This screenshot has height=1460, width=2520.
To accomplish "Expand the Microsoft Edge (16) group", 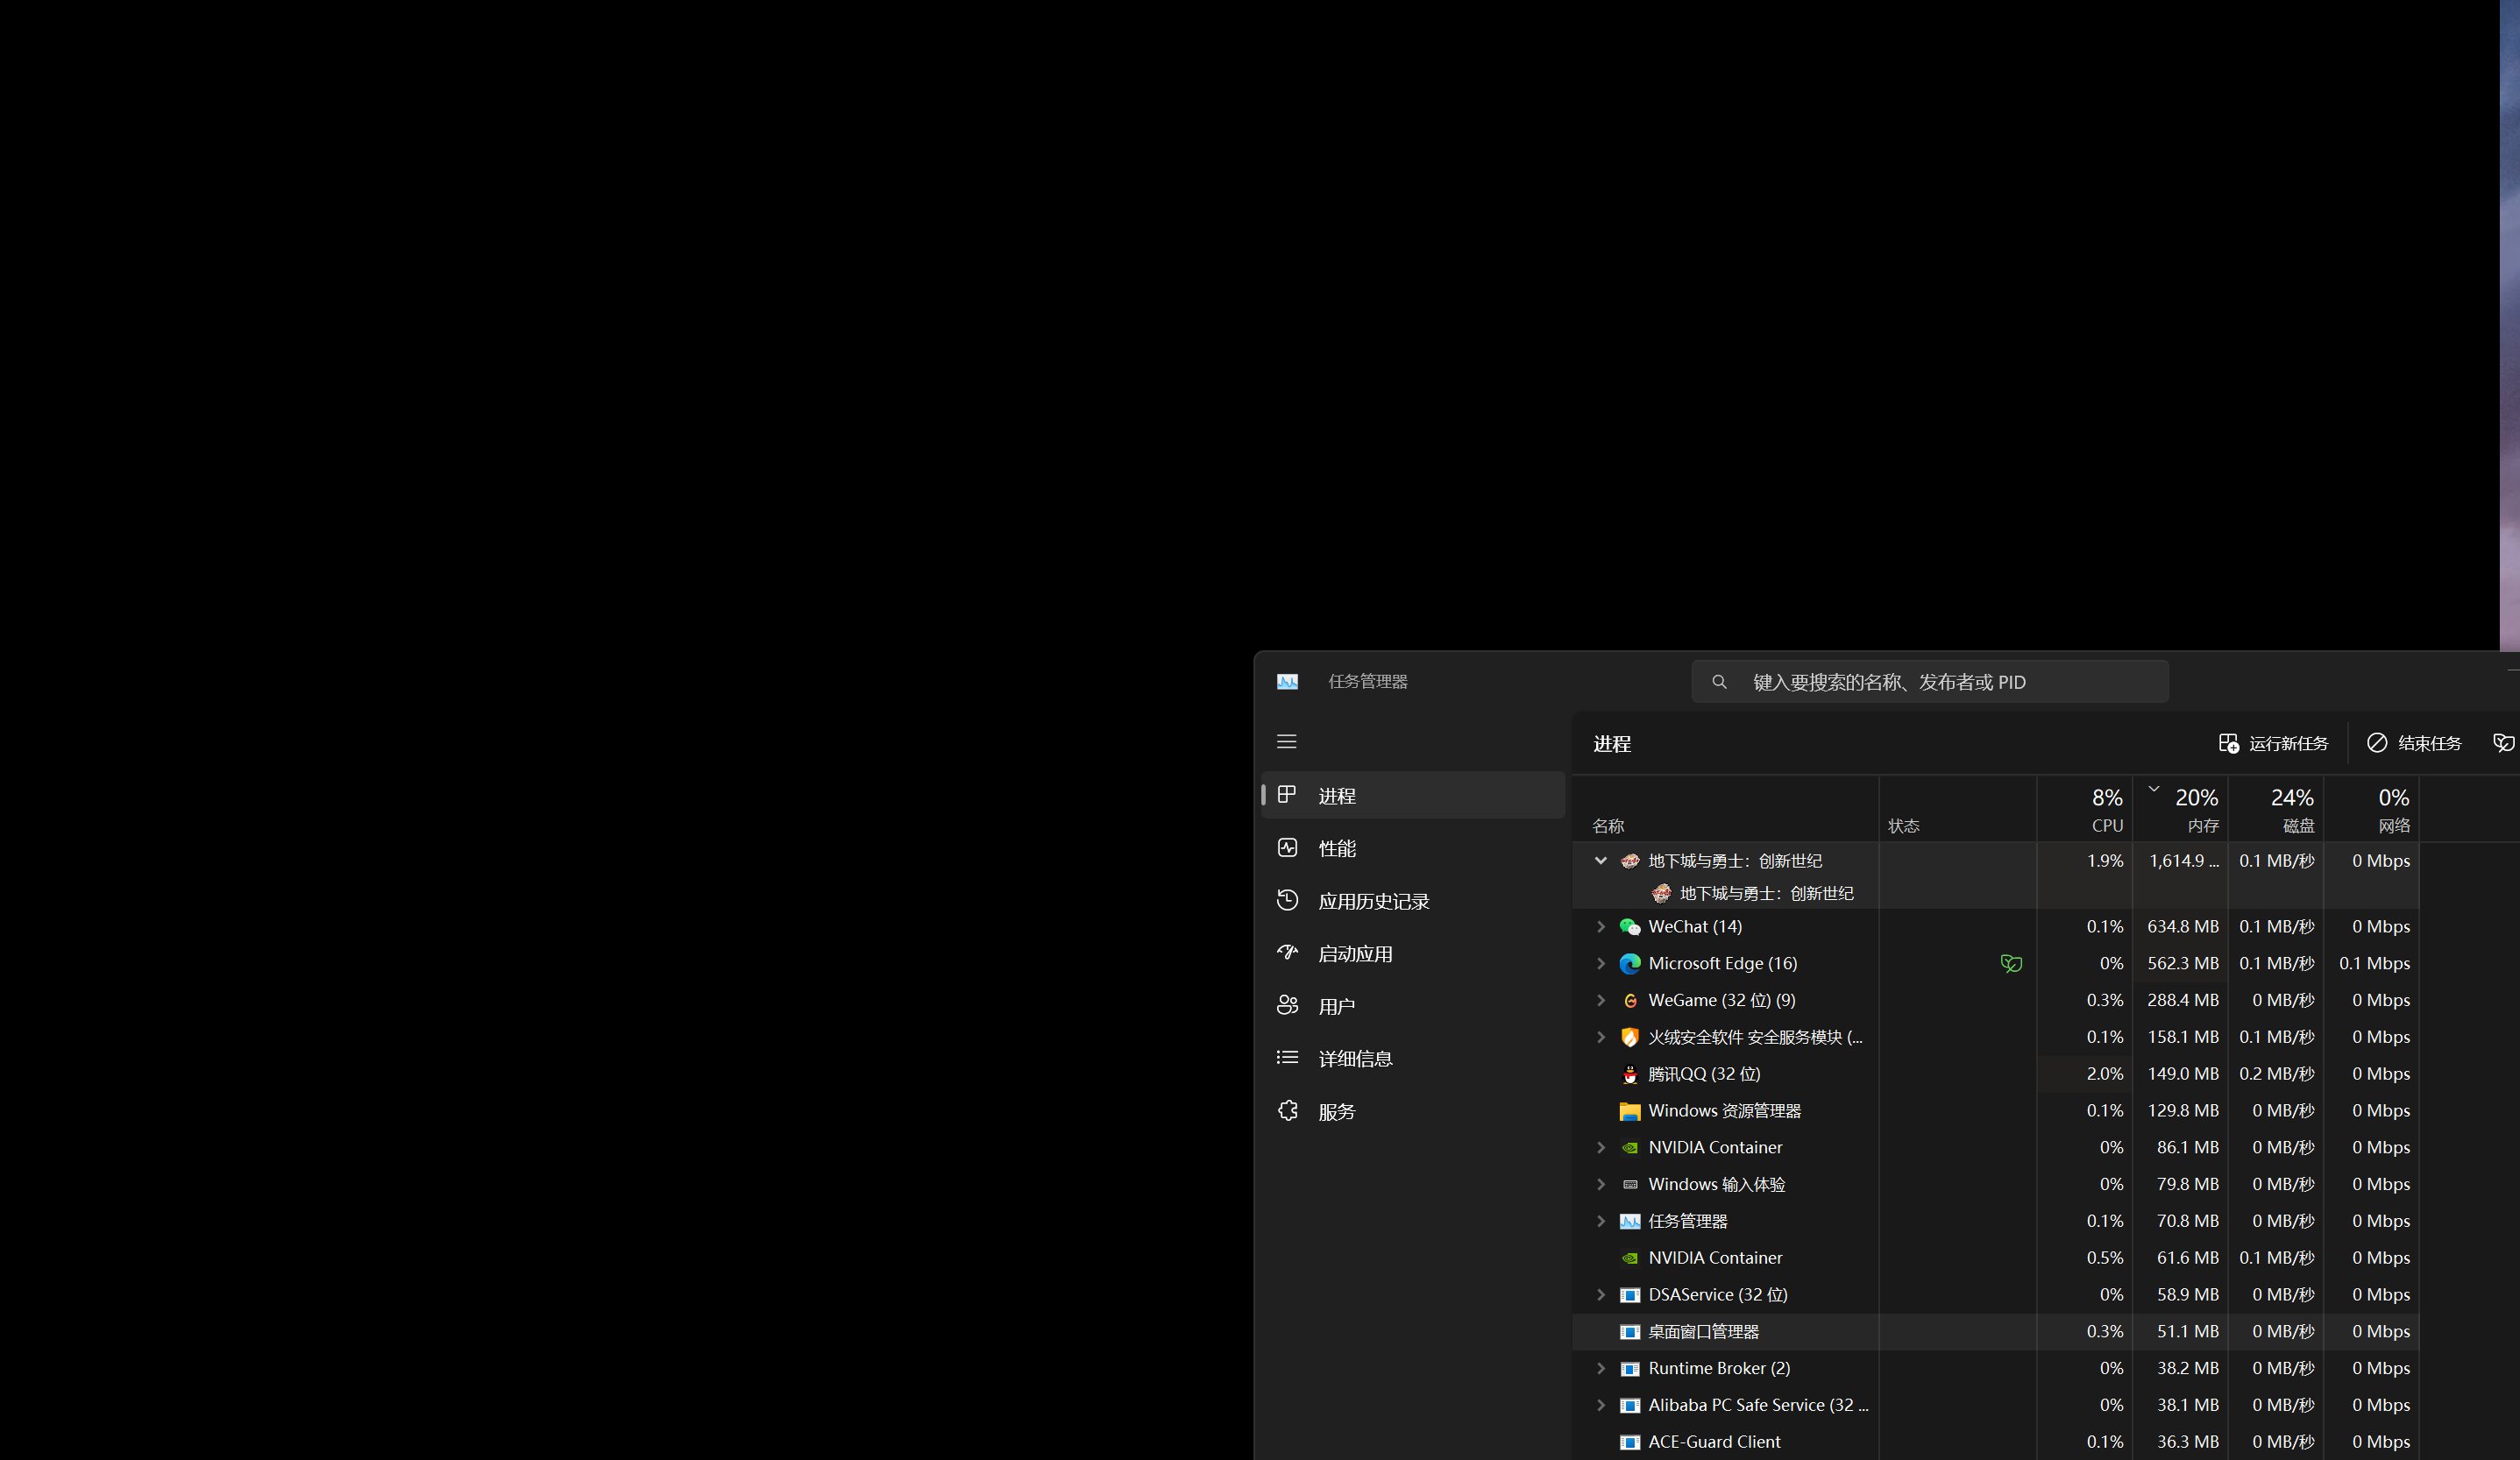I will click(1600, 964).
